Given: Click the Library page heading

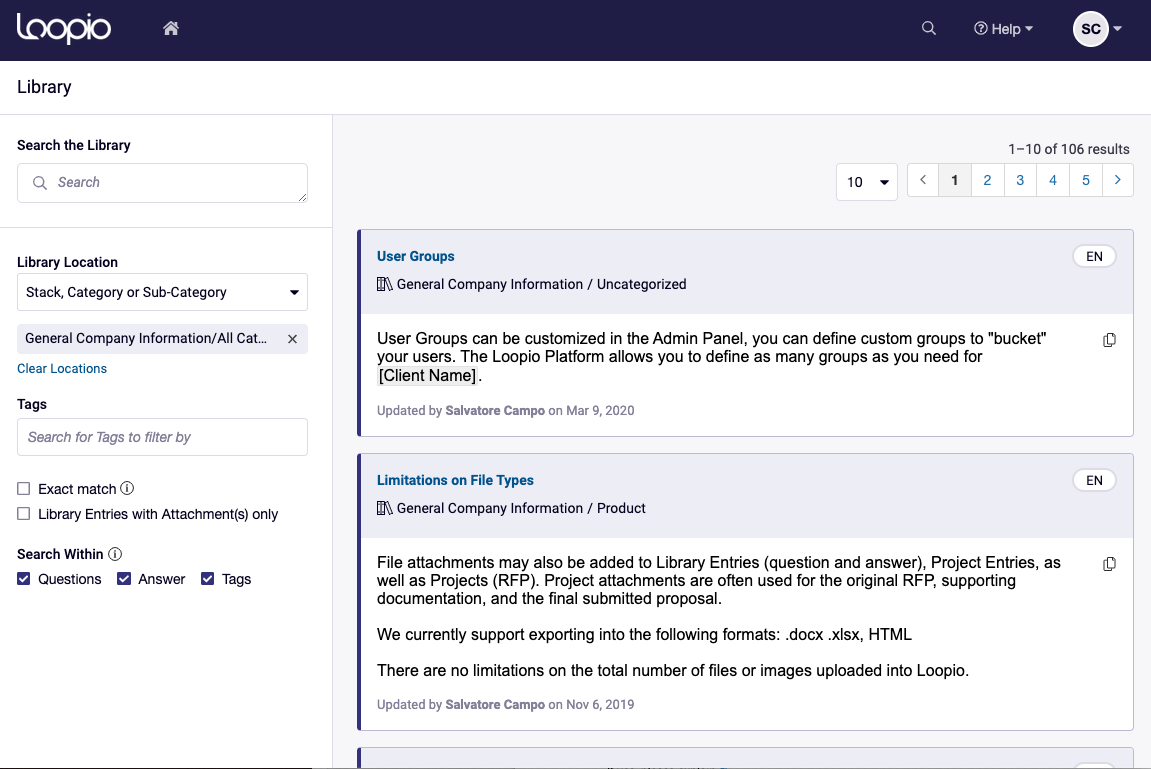Looking at the screenshot, I should click(44, 87).
